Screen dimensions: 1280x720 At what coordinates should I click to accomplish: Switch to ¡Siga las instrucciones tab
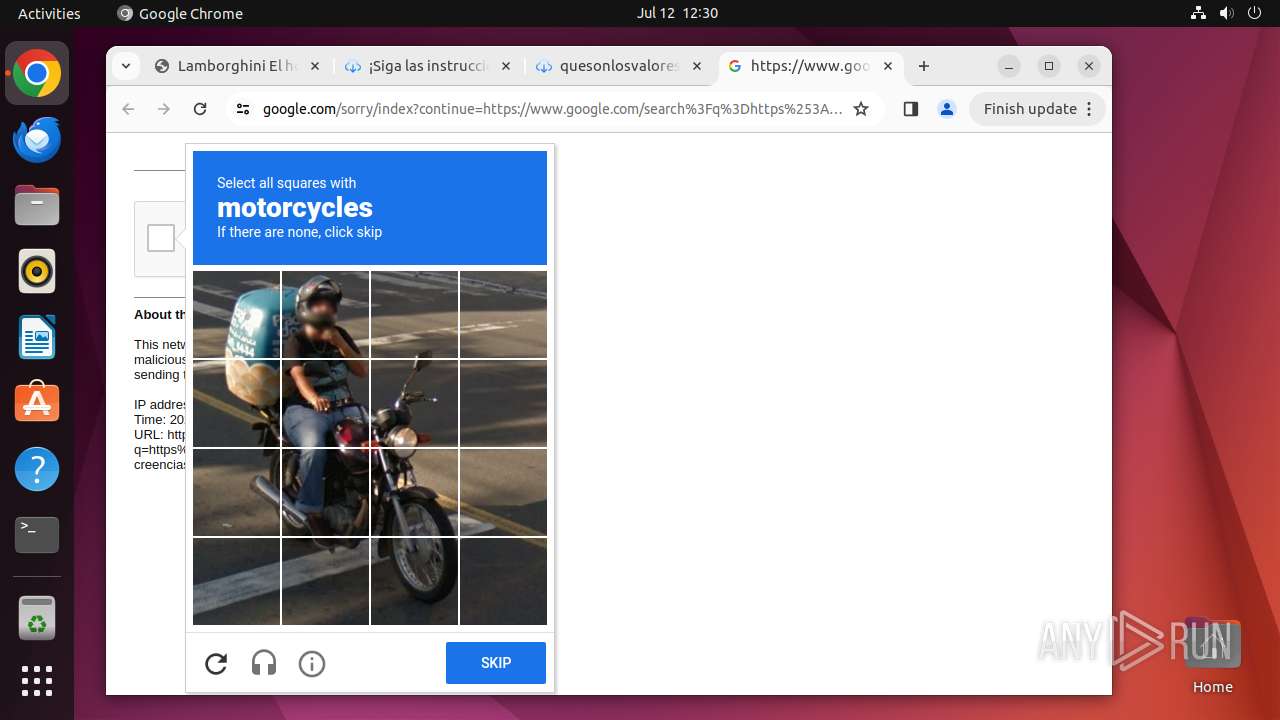click(427, 66)
